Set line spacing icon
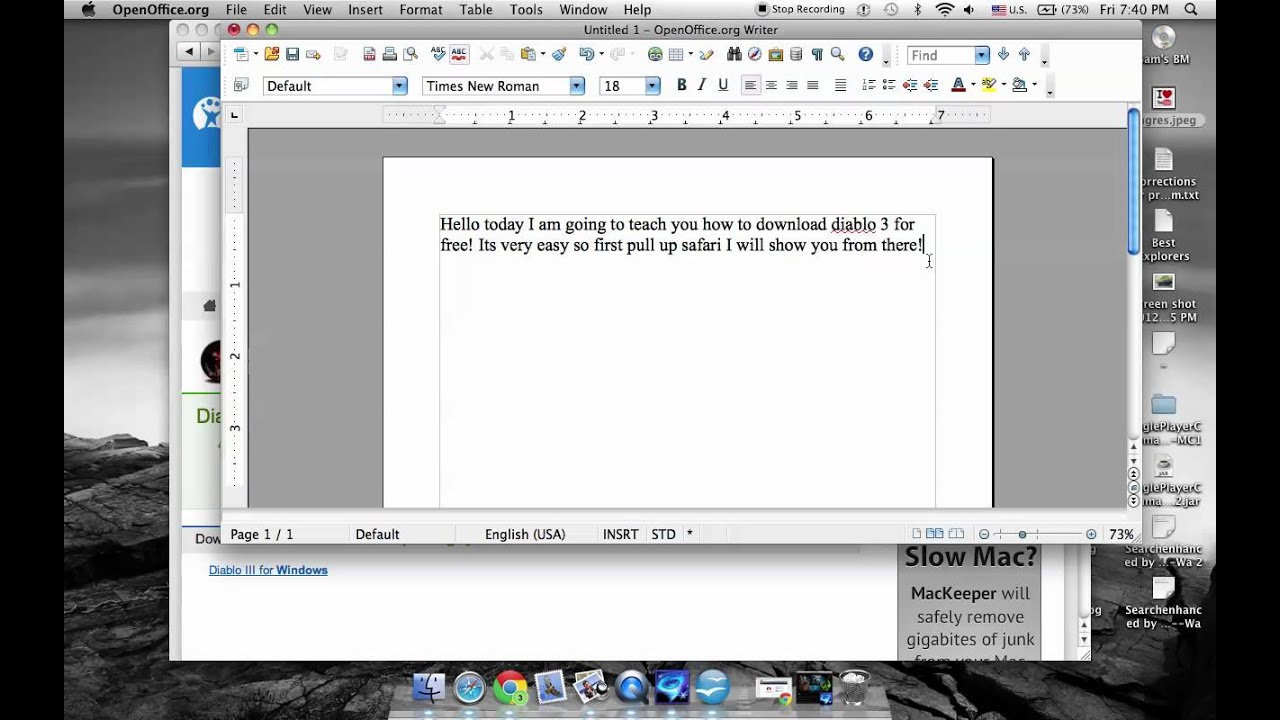 pyautogui.click(x=841, y=85)
